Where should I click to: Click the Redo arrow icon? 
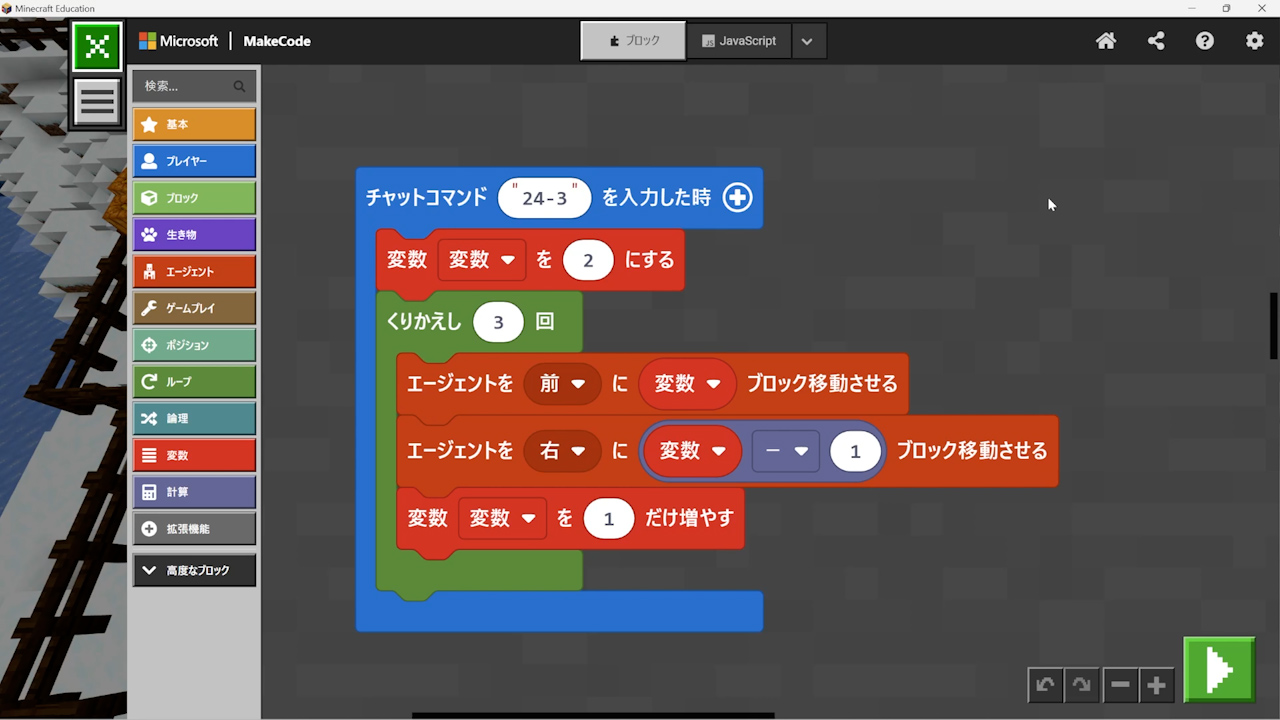click(x=1082, y=685)
